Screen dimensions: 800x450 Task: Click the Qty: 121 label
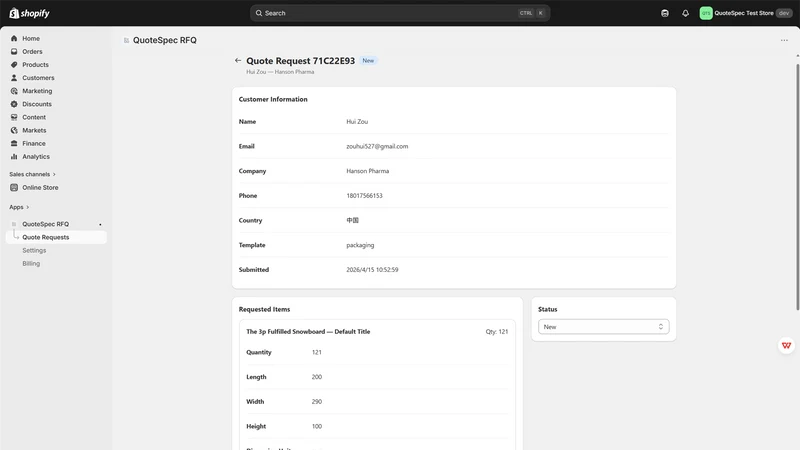[496, 332]
